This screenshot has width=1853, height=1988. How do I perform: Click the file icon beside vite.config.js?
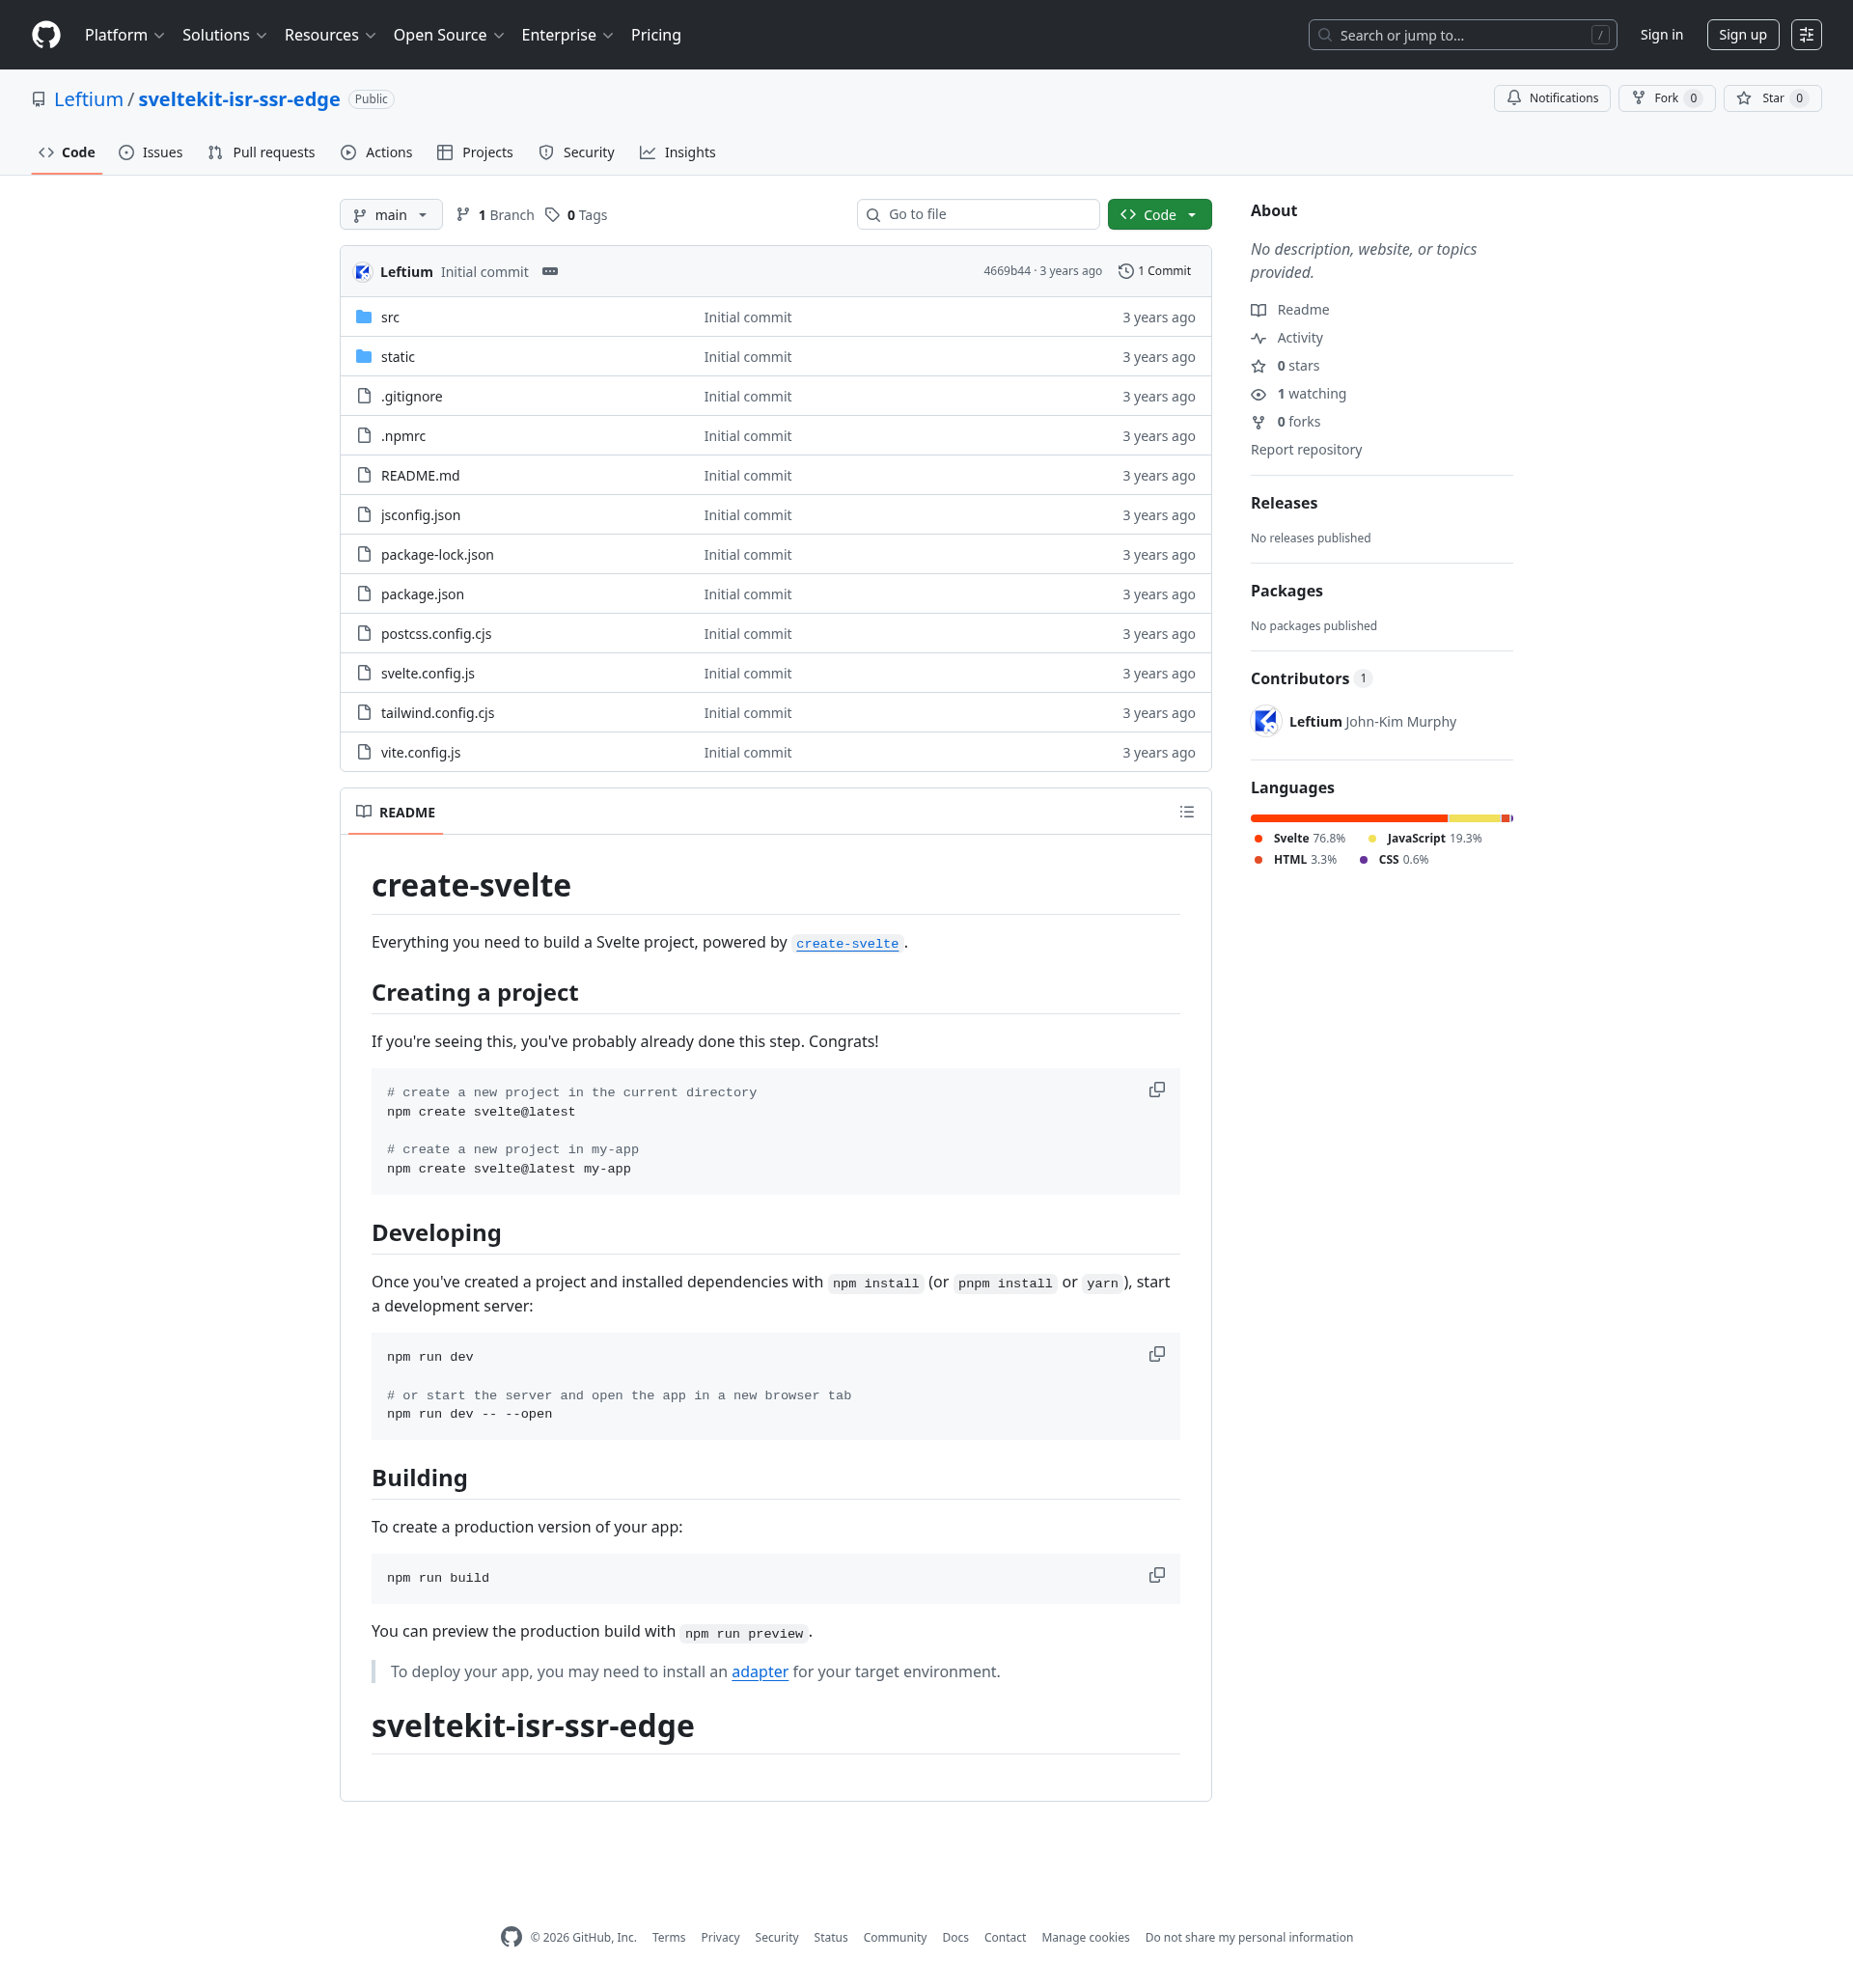point(364,752)
